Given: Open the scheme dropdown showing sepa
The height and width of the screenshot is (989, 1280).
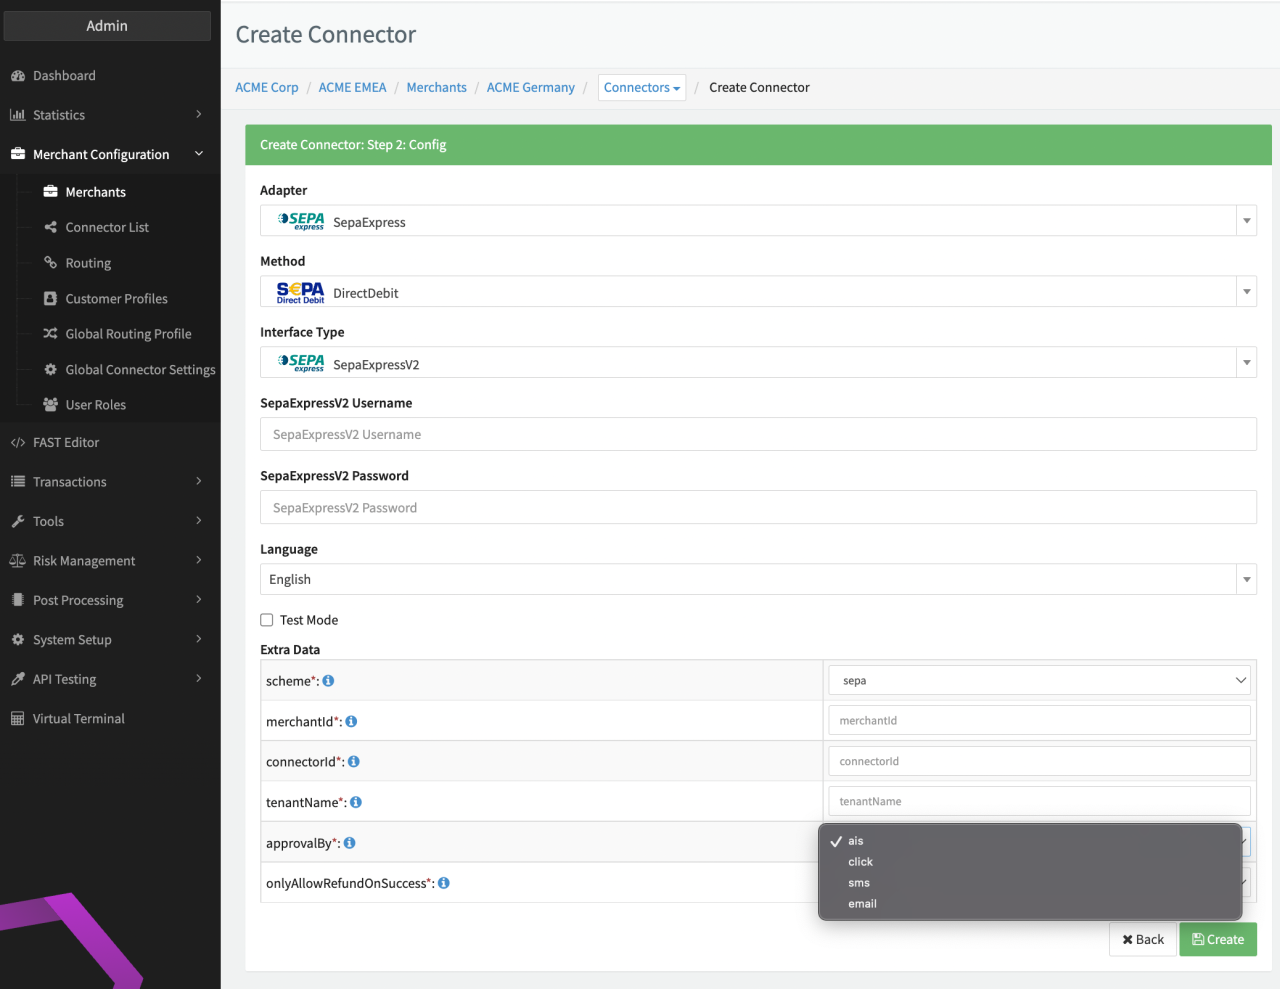Looking at the screenshot, I should tap(1039, 680).
